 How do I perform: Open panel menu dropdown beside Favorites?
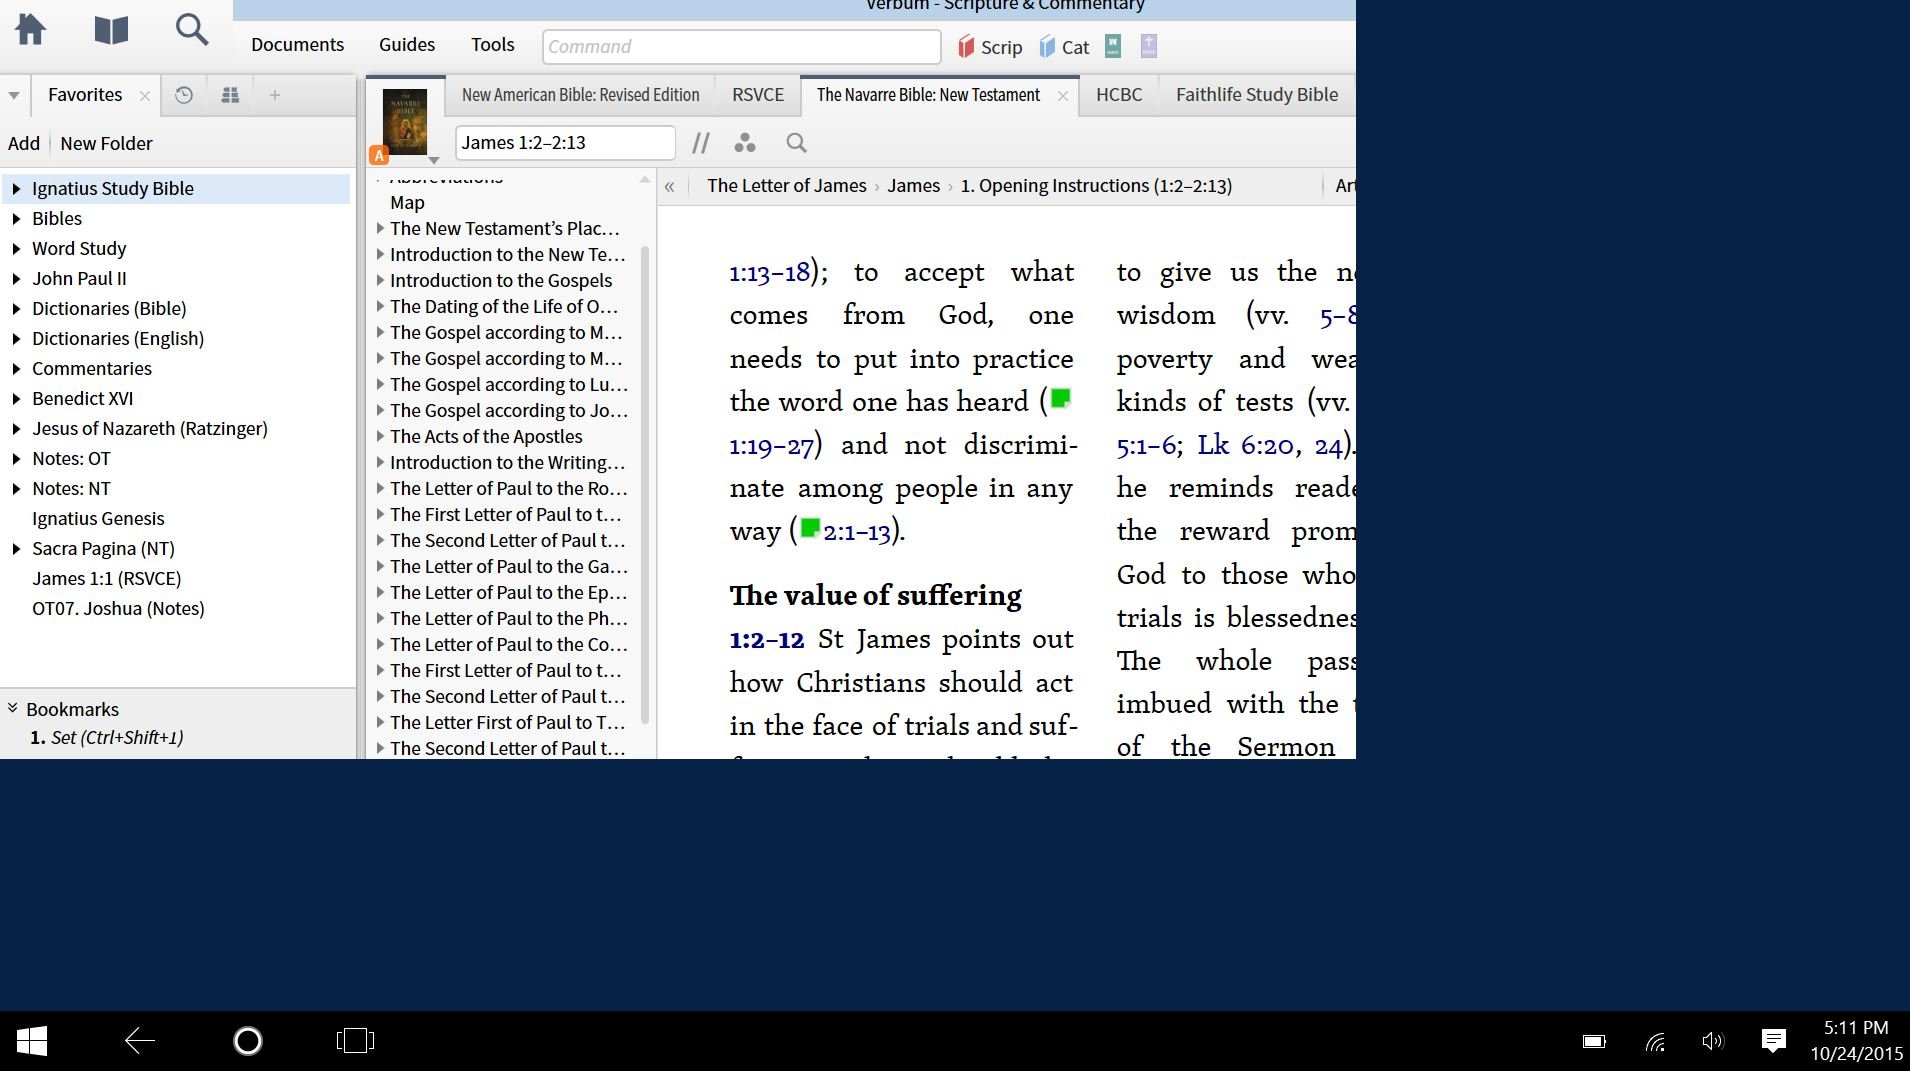pos(14,96)
